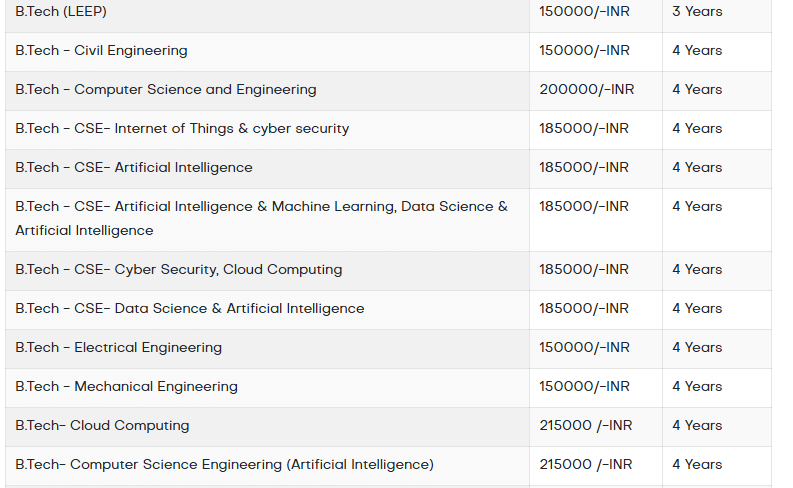Select the B.Tech - Civil Engineering row

(101, 51)
